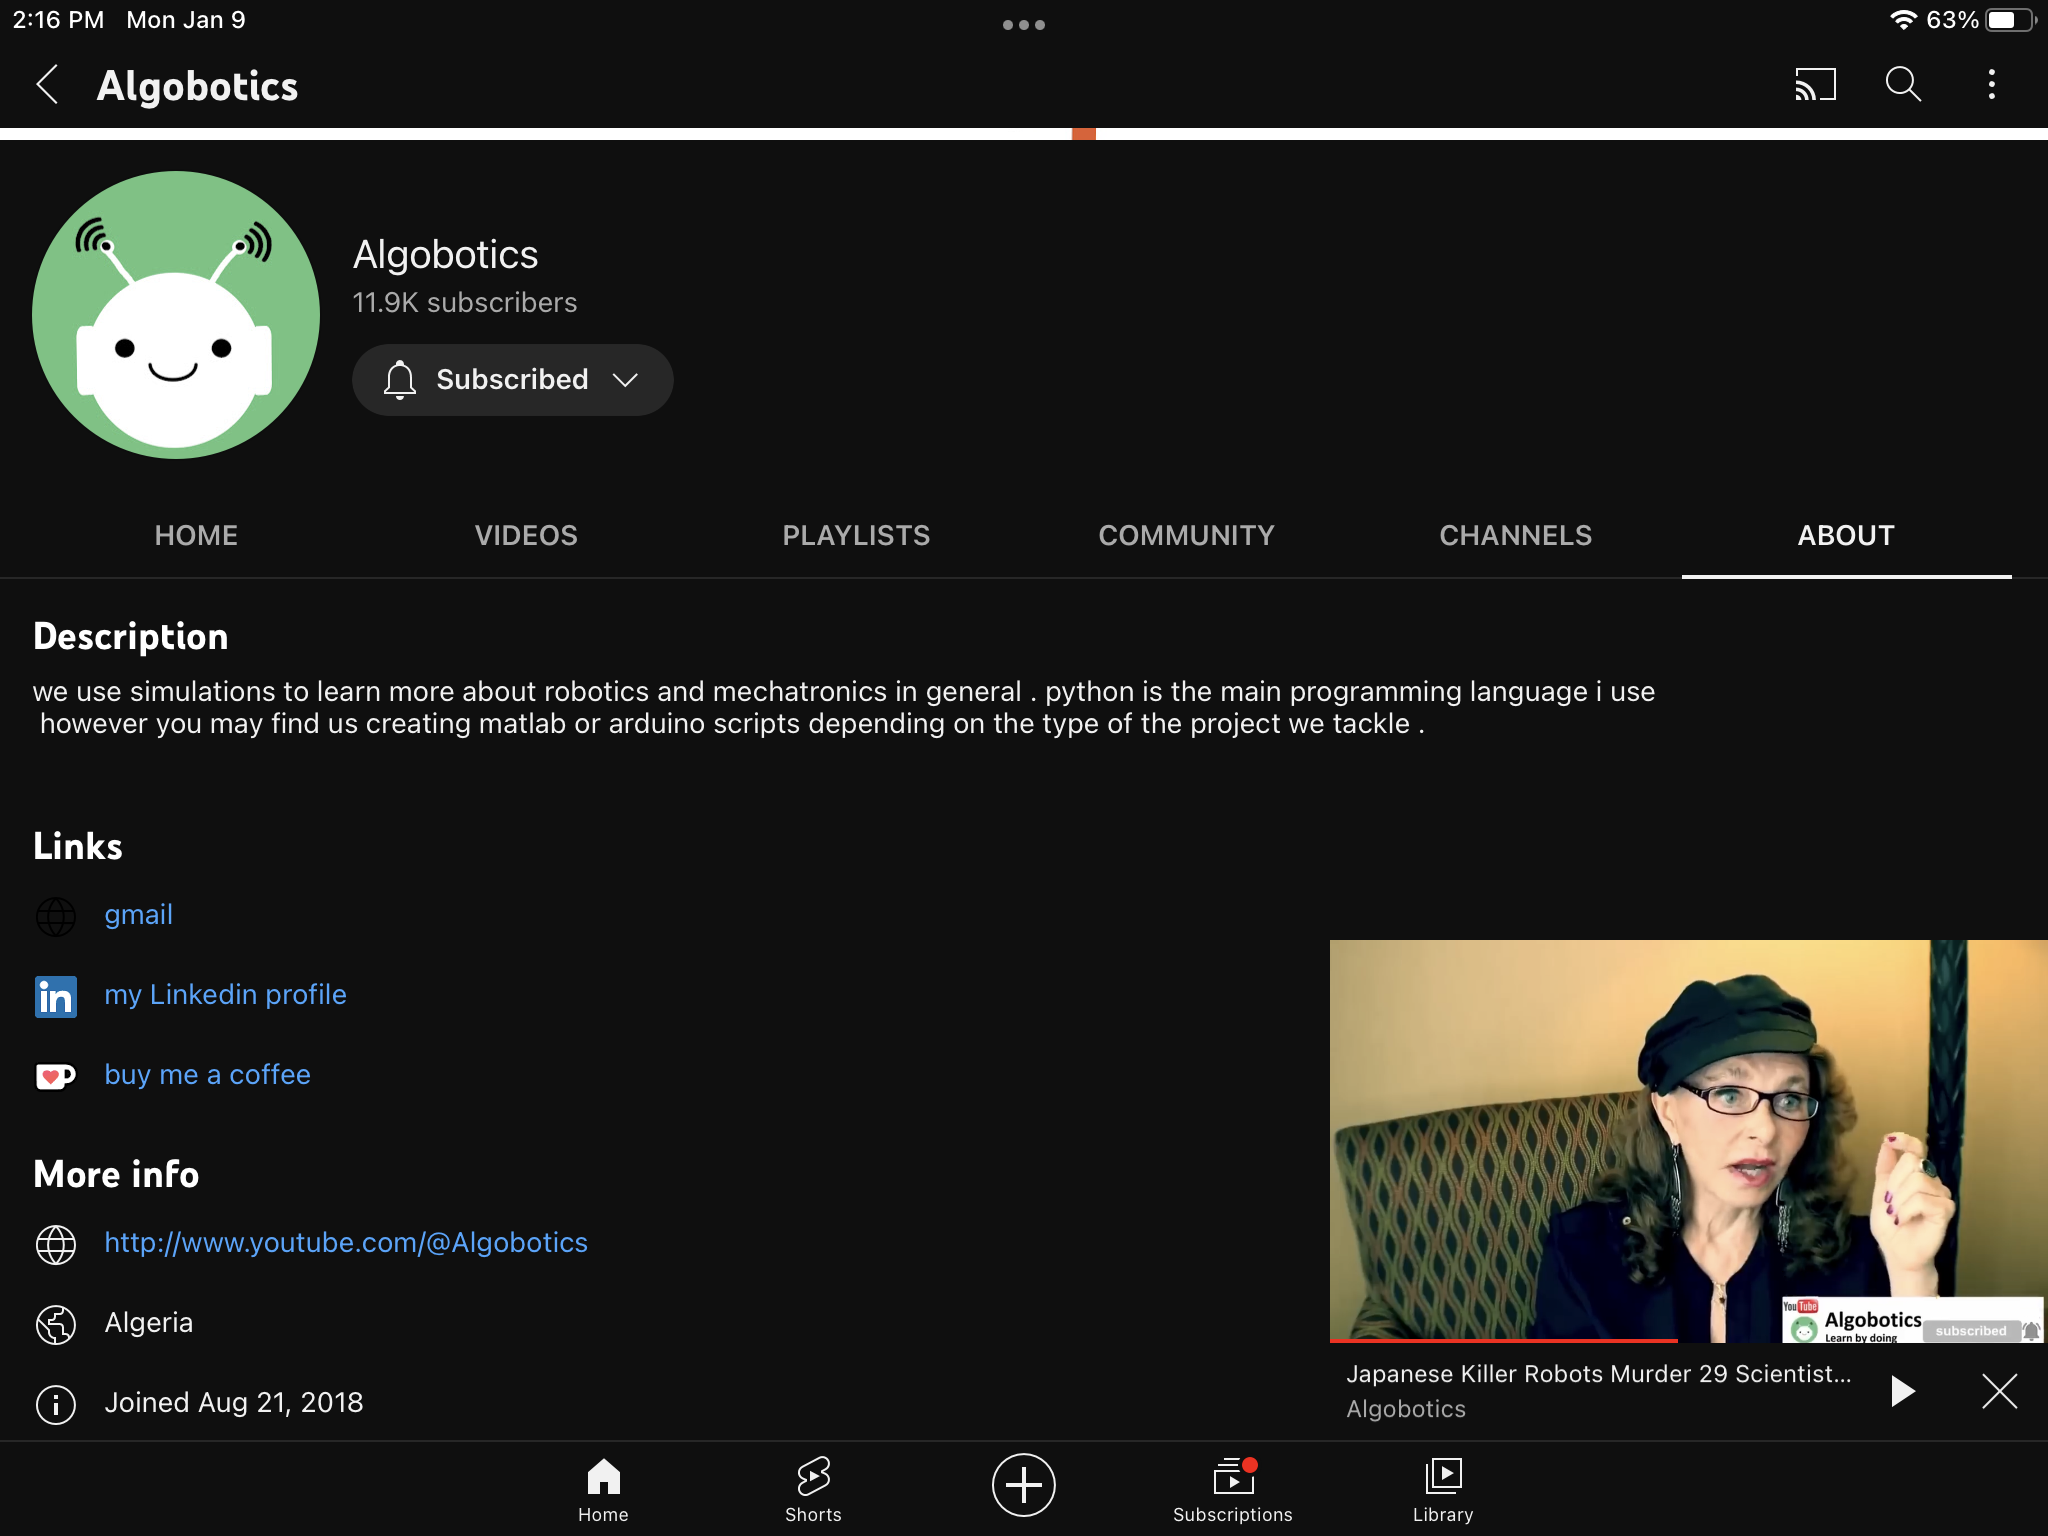Click the globe icon beside gmail
This screenshot has height=1536, width=2048.
tap(56, 916)
